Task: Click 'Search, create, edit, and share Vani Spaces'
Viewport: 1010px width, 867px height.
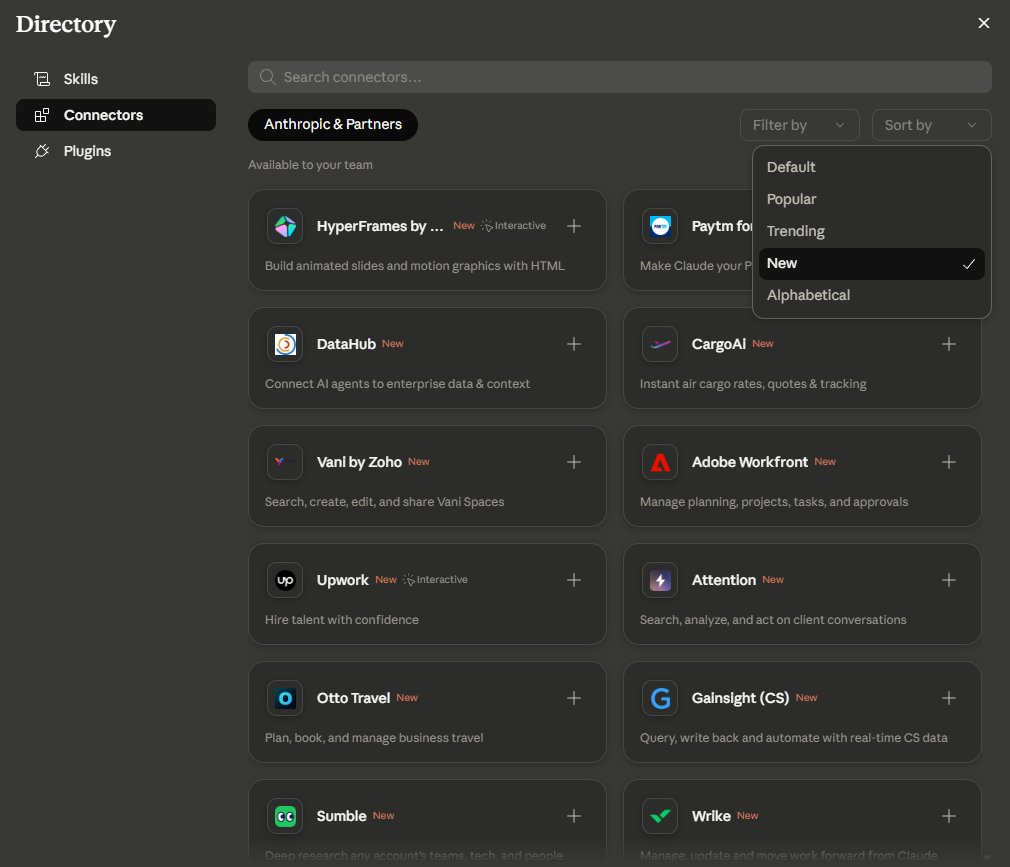Action: tap(385, 502)
